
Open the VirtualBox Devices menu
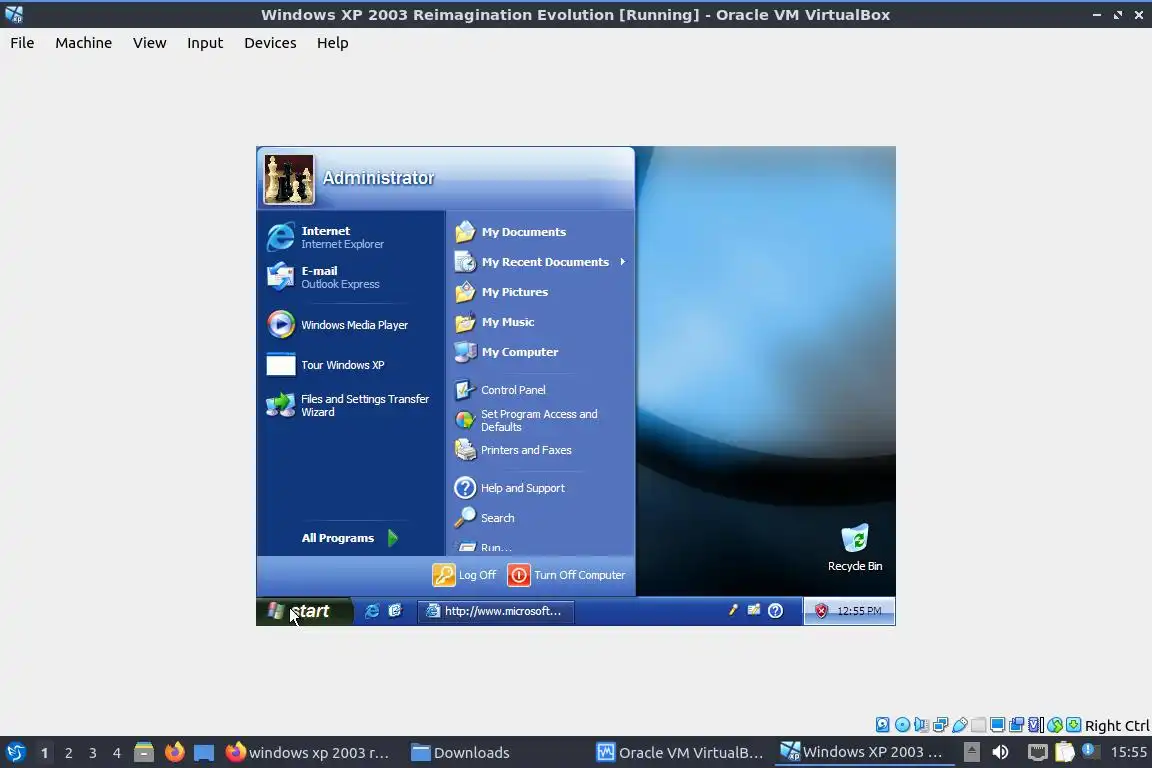click(x=270, y=43)
